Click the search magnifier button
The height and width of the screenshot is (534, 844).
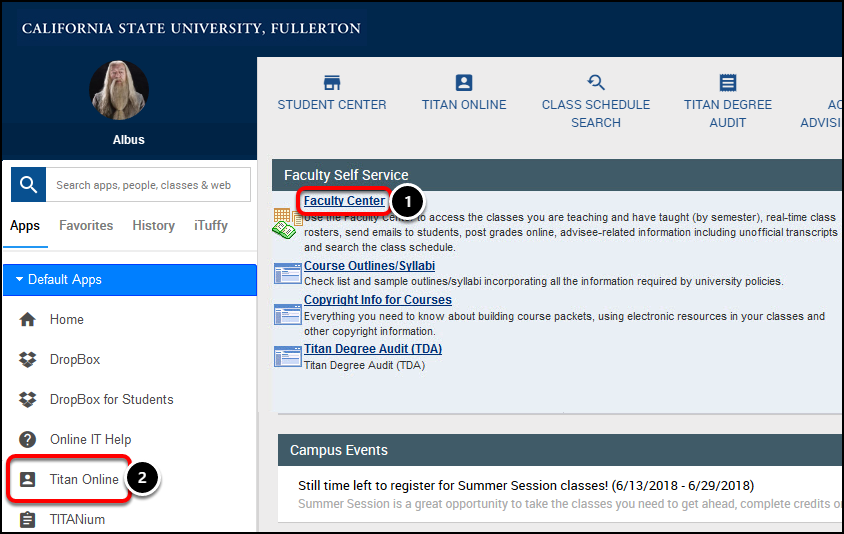coord(28,185)
